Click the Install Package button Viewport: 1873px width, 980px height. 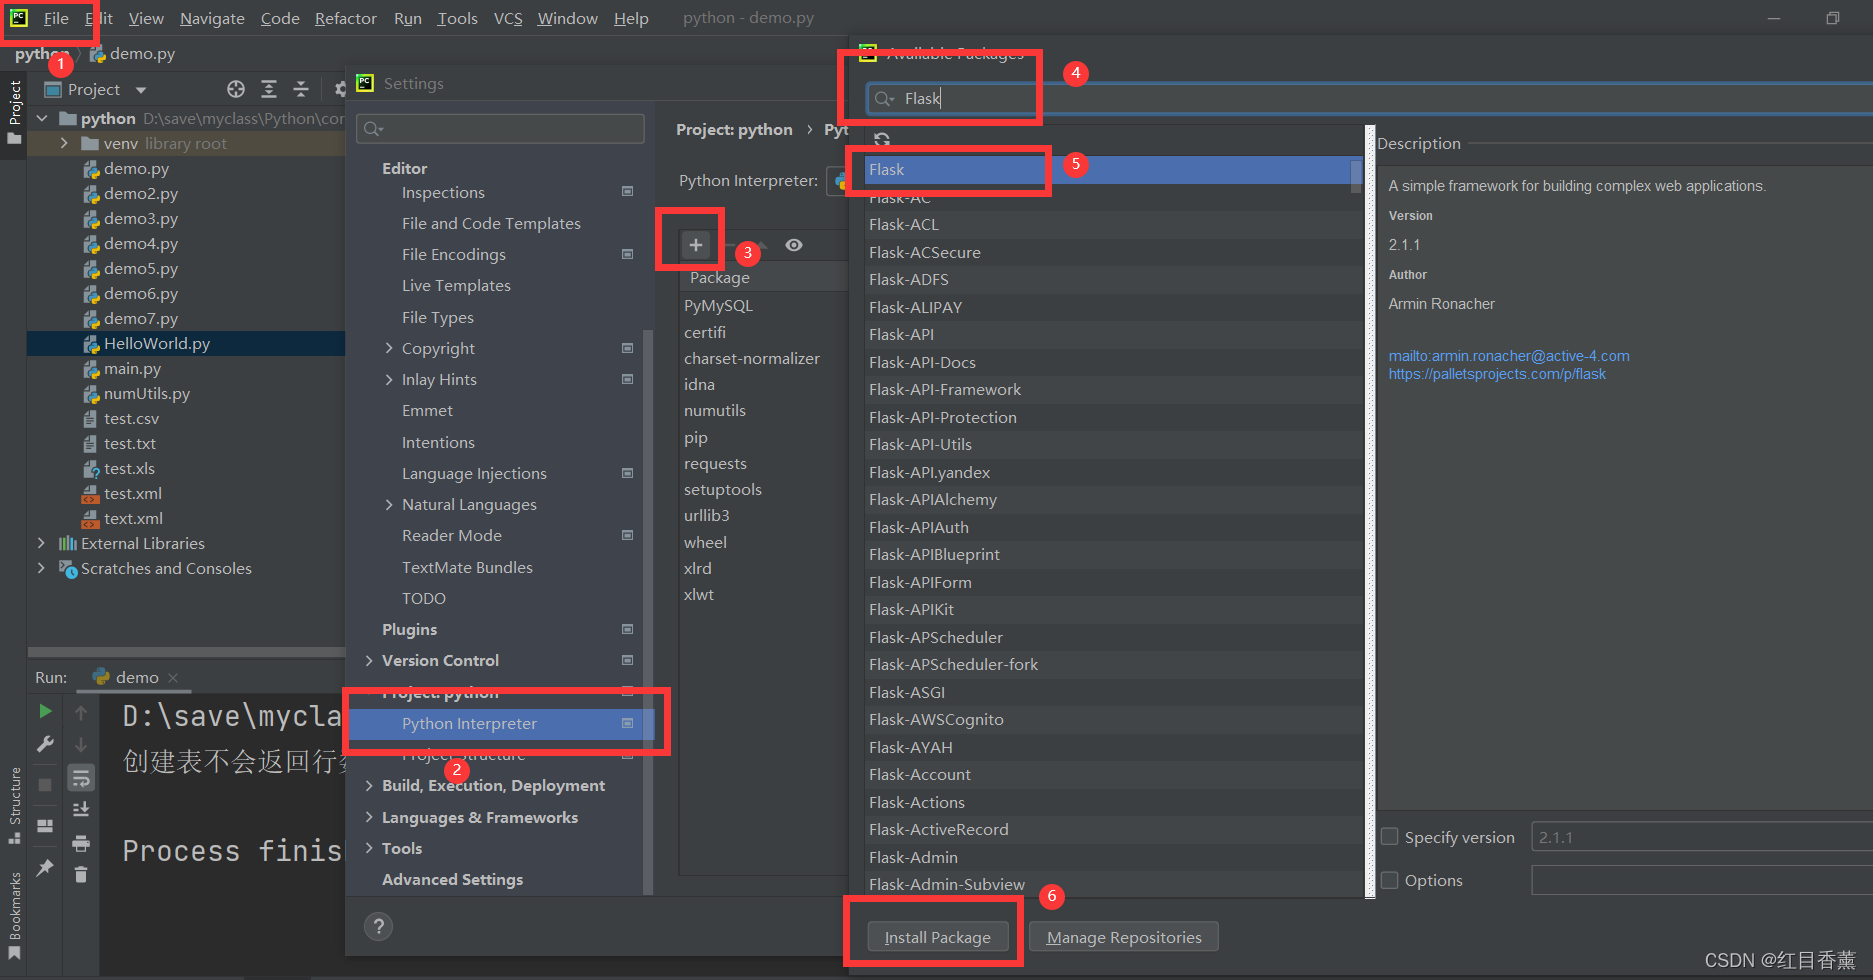point(937,937)
